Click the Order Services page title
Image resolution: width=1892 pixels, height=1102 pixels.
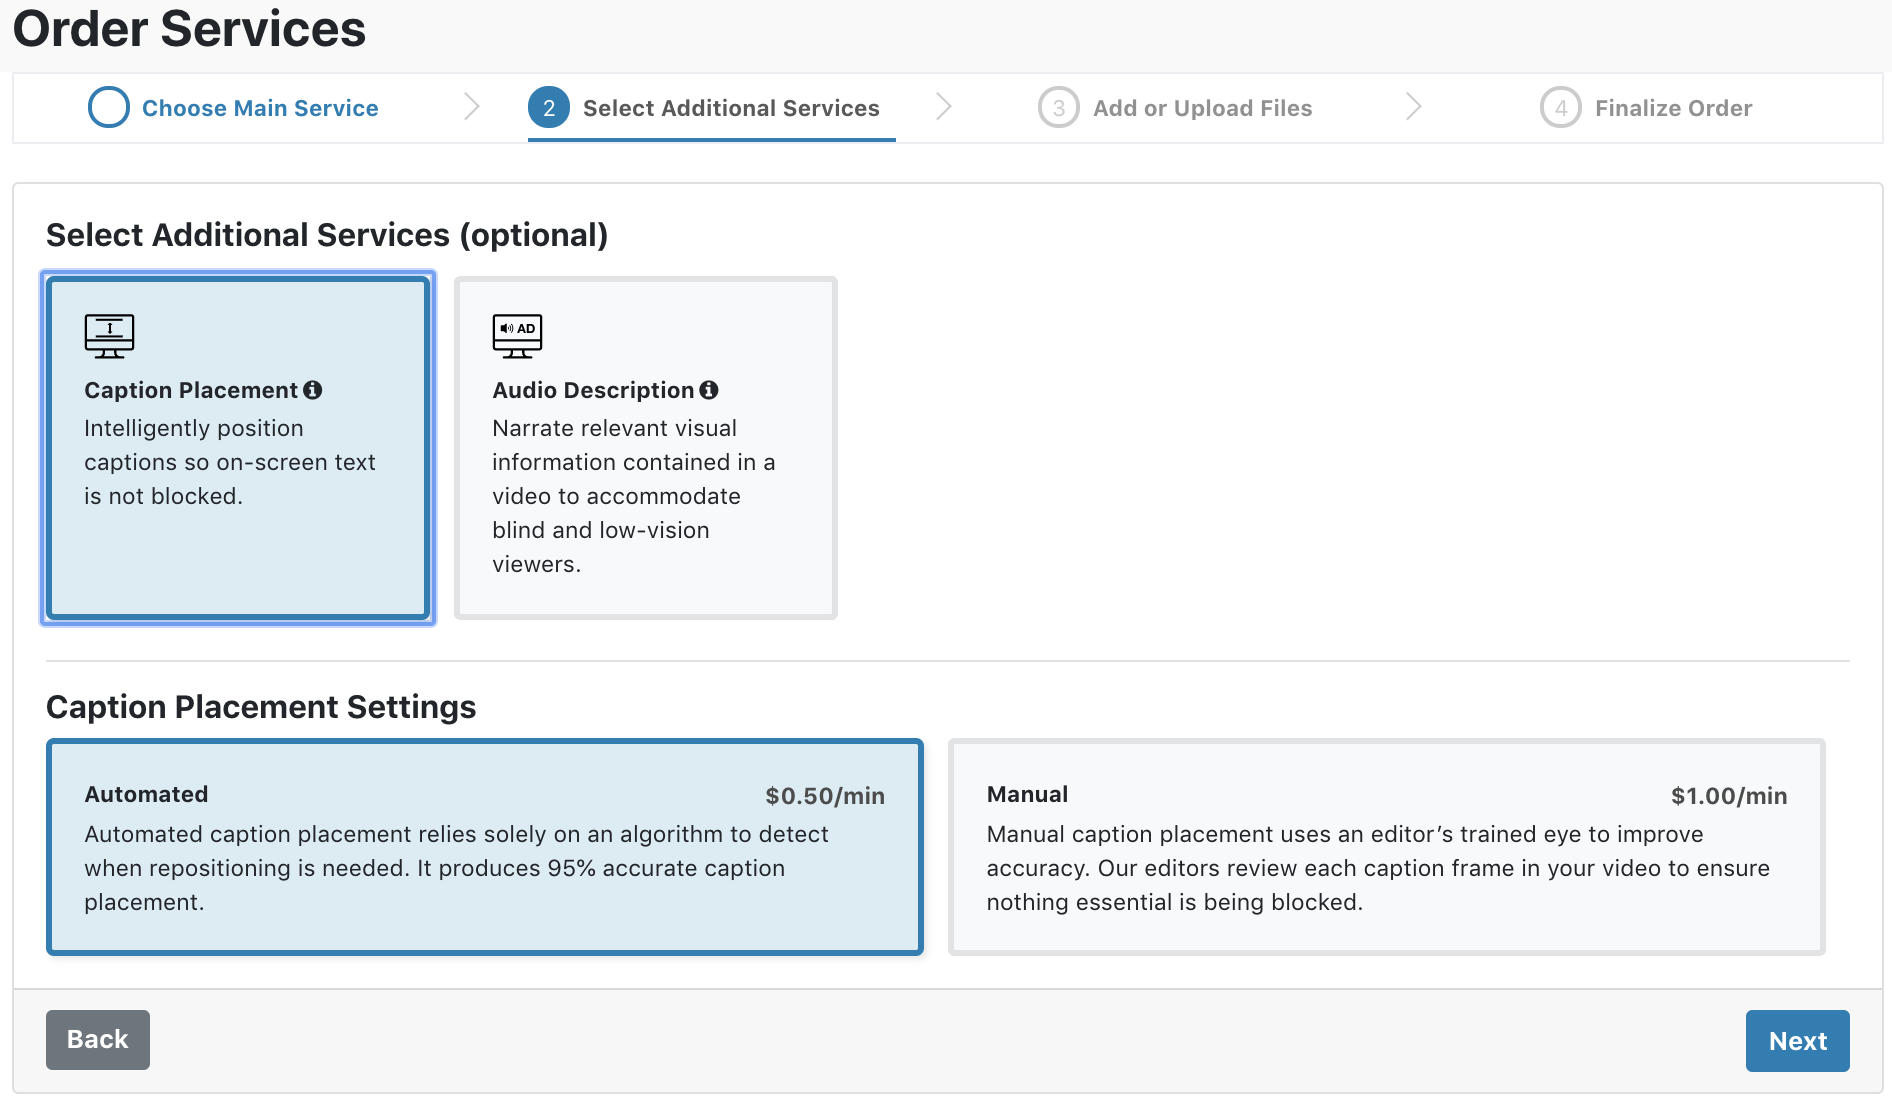pos(189,28)
